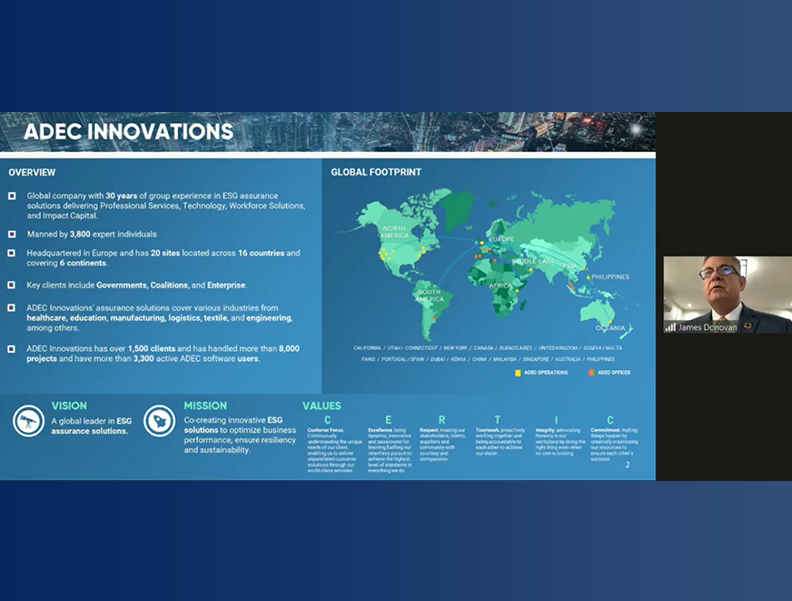Click the letter 'C' above Commitment
The height and width of the screenshot is (601, 792).
pyautogui.click(x=610, y=420)
